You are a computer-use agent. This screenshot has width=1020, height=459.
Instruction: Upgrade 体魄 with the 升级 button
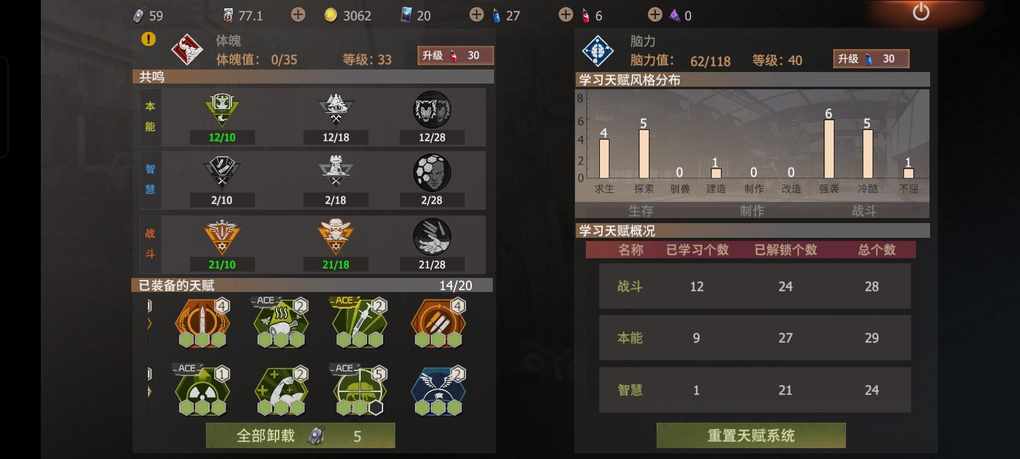455,56
